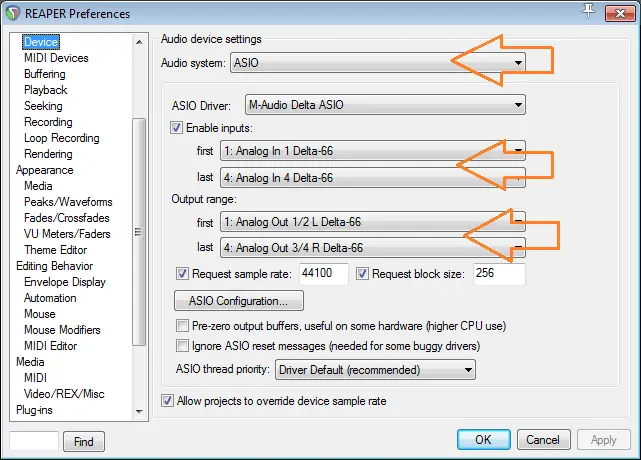The image size is (641, 460).
Task: Click the block size field 256
Action: 499,274
